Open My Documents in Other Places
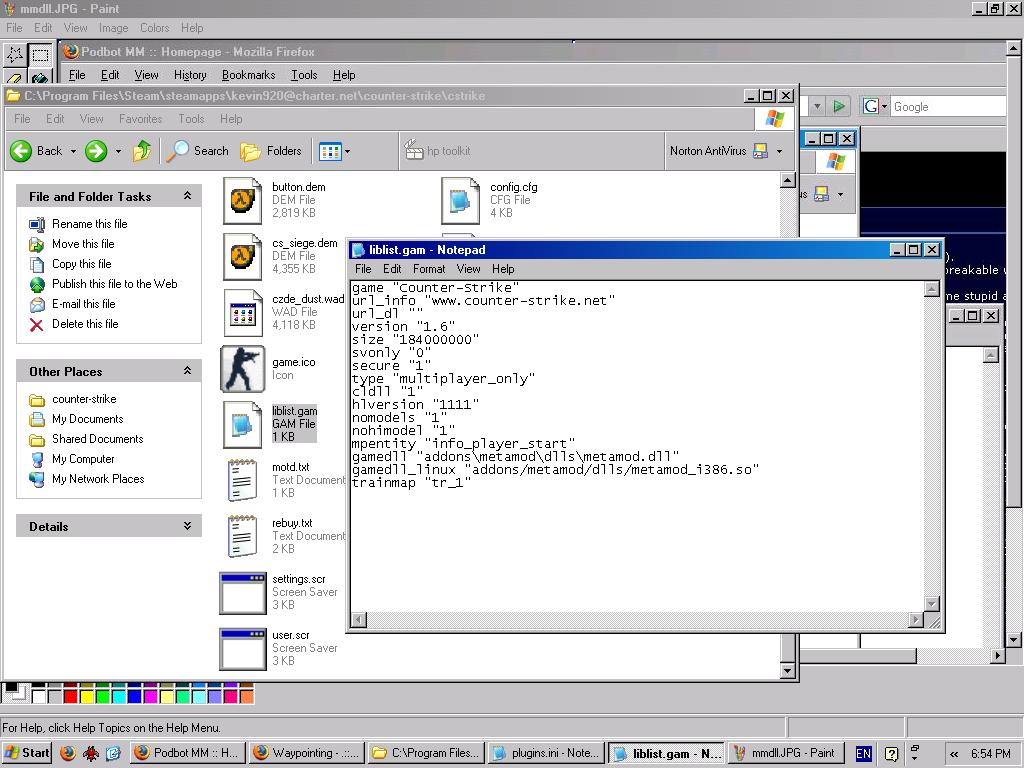1024x768 pixels. [88, 419]
